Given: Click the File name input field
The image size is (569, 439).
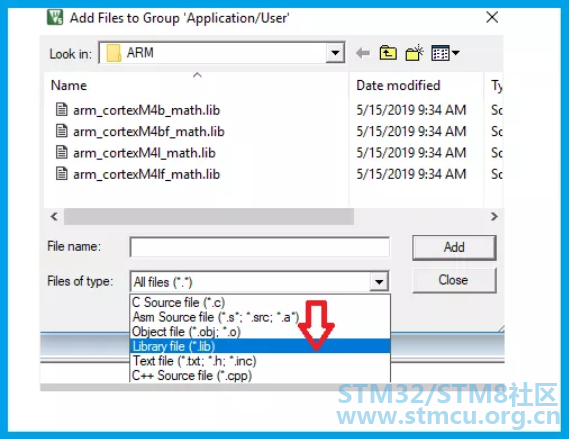Looking at the screenshot, I should click(260, 247).
